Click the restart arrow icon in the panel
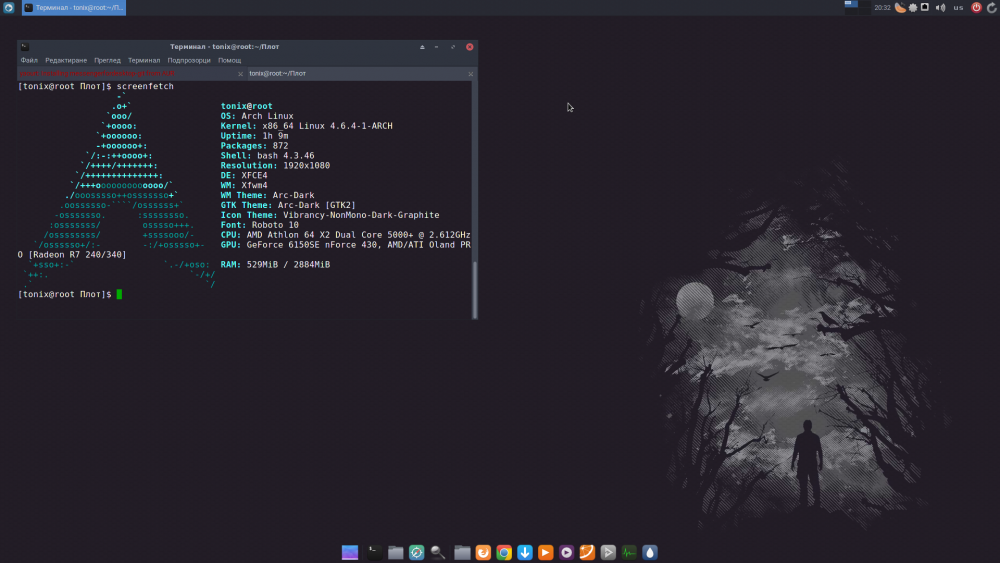Image resolution: width=1000 pixels, height=563 pixels. [992, 8]
